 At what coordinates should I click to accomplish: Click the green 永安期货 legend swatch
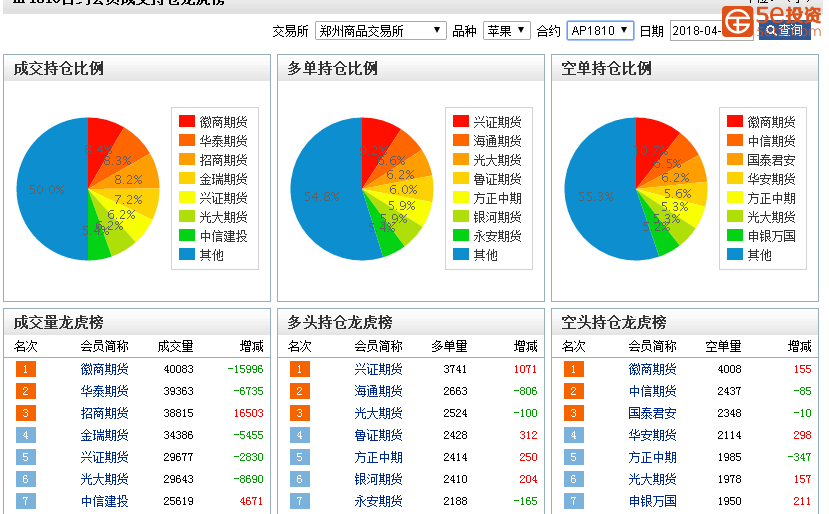click(x=460, y=235)
